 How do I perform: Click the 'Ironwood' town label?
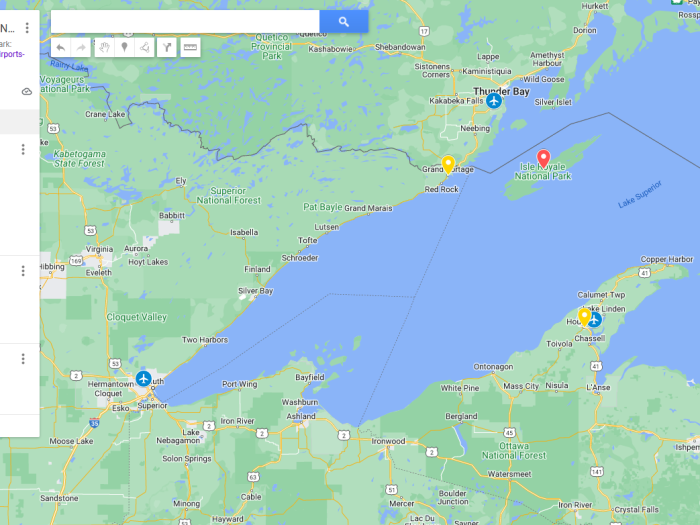point(388,441)
